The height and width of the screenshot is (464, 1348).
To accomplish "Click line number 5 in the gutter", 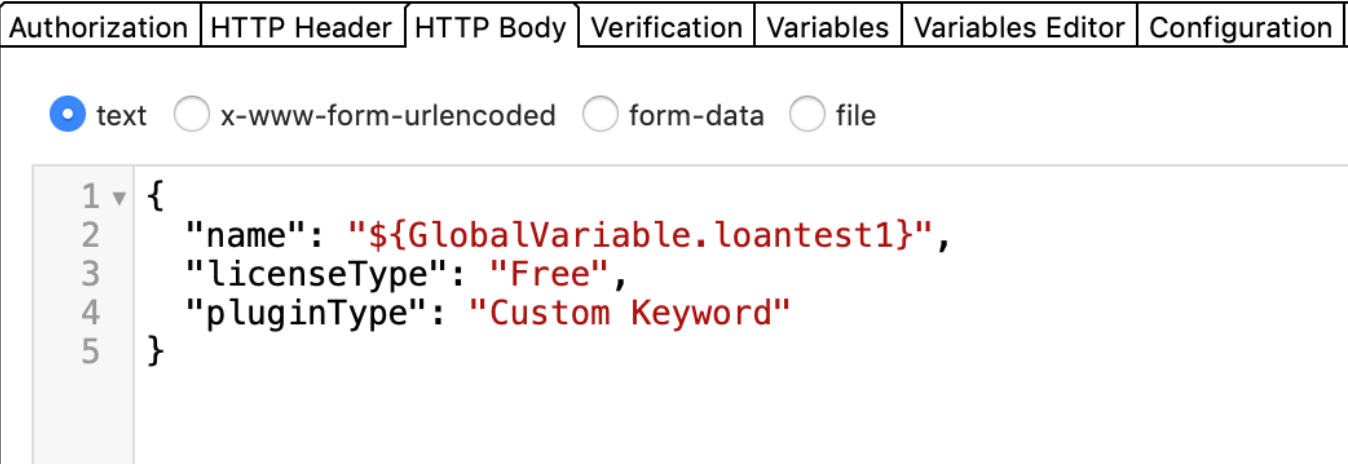I will click(x=91, y=352).
